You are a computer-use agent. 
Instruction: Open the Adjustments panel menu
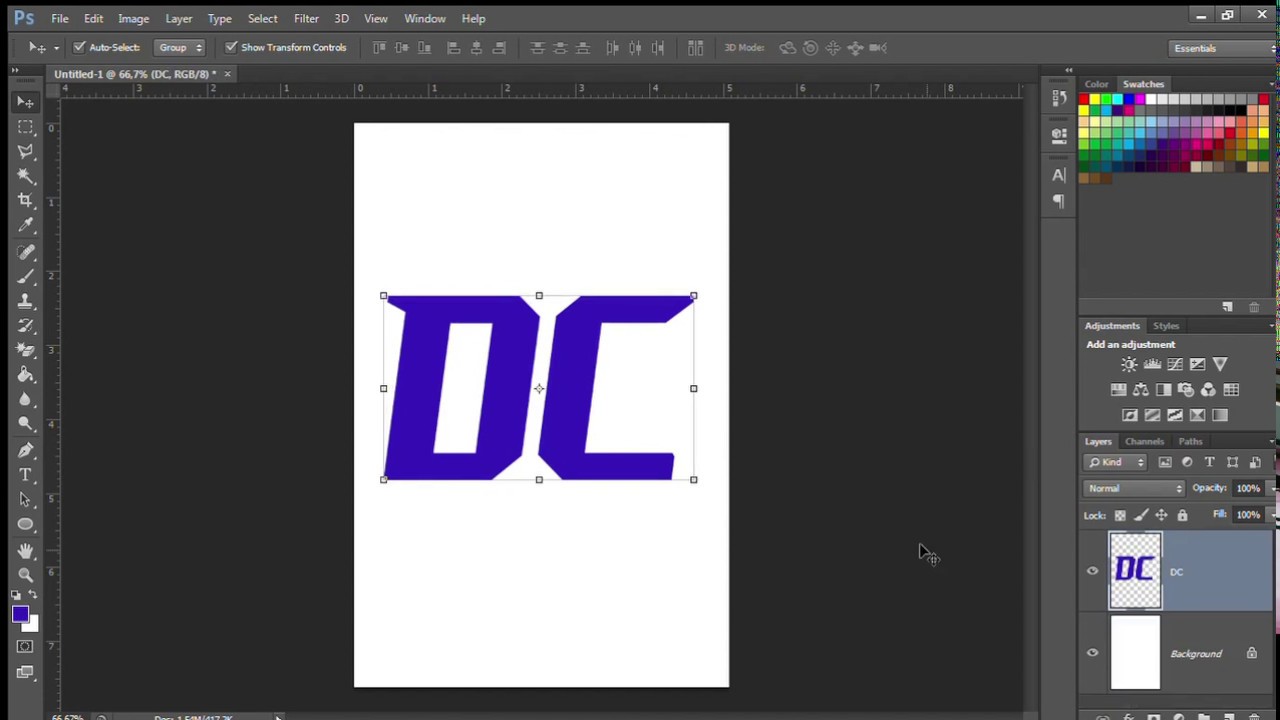point(1272,326)
